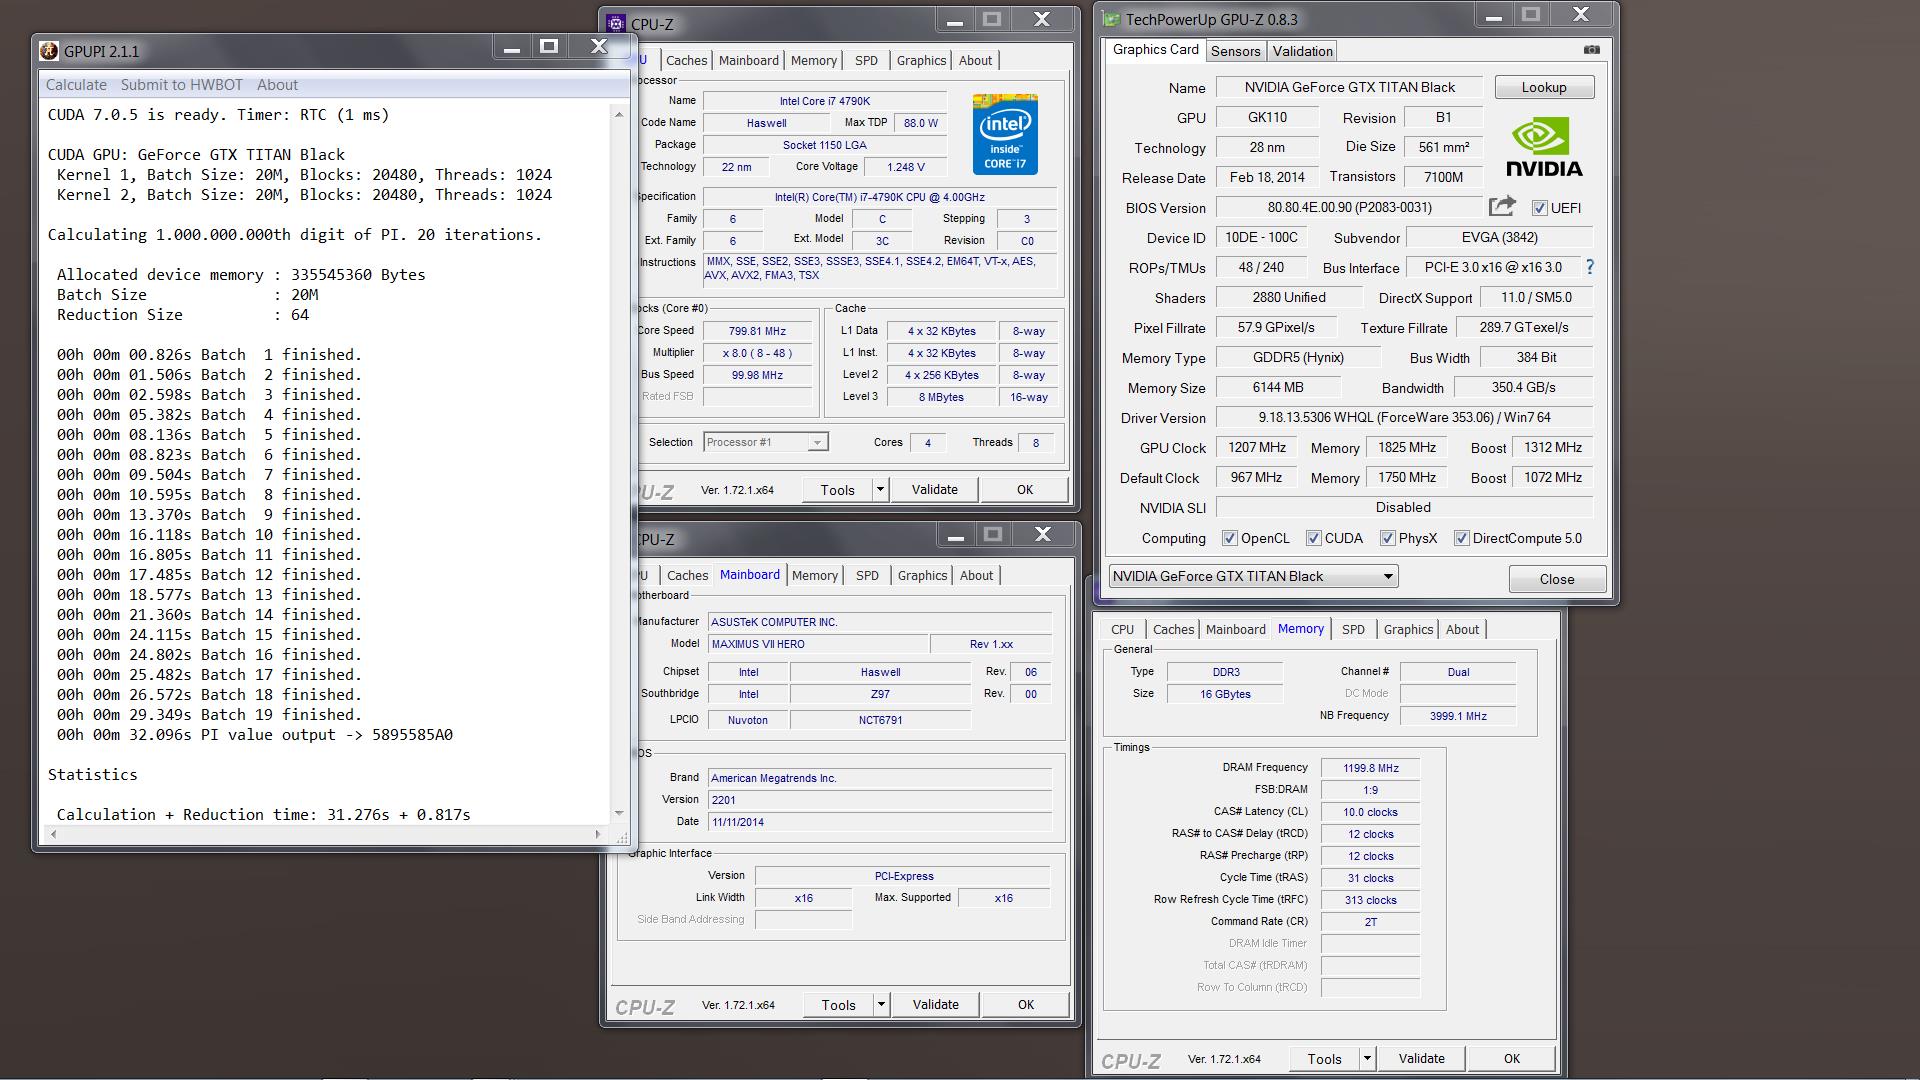
Task: Click the GPU Name field in GPU-Z
Action: click(1350, 87)
